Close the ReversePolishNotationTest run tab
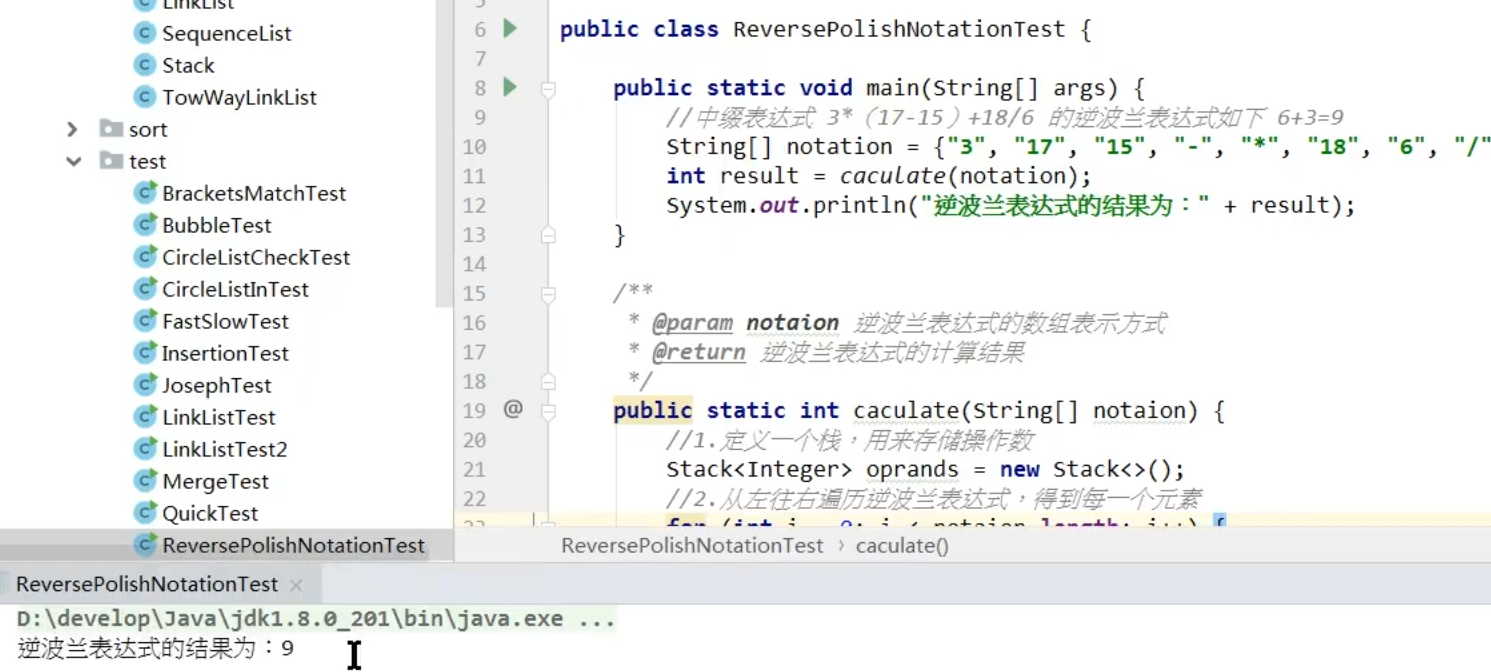 pyautogui.click(x=296, y=585)
